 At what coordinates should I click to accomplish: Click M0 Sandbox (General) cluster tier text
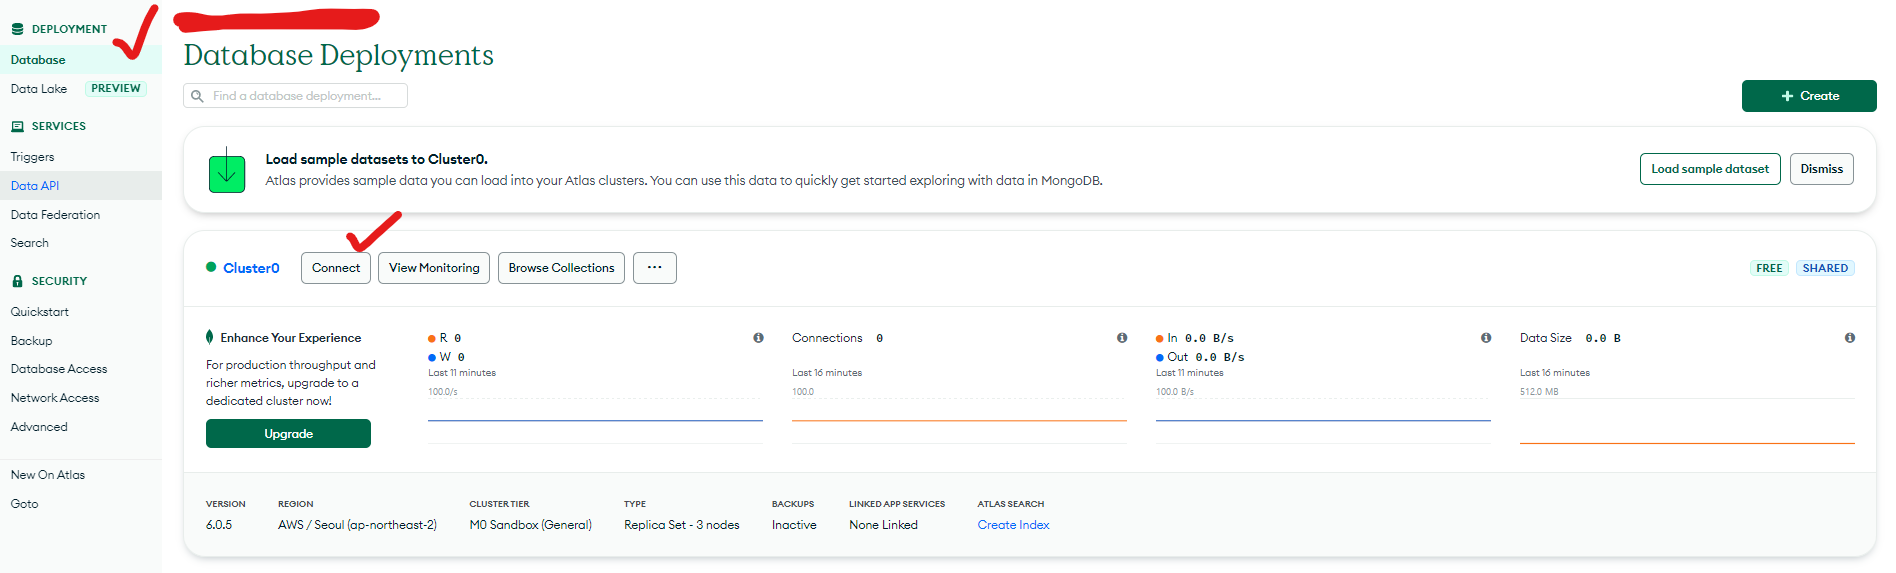[x=530, y=525]
